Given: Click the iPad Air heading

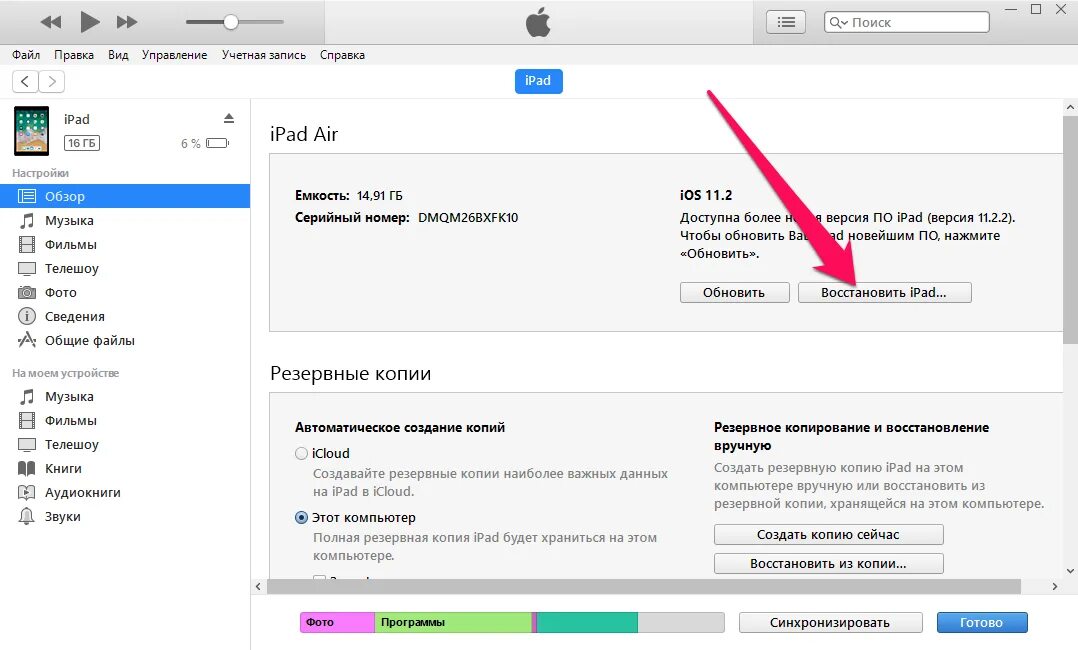Looking at the screenshot, I should pos(304,134).
